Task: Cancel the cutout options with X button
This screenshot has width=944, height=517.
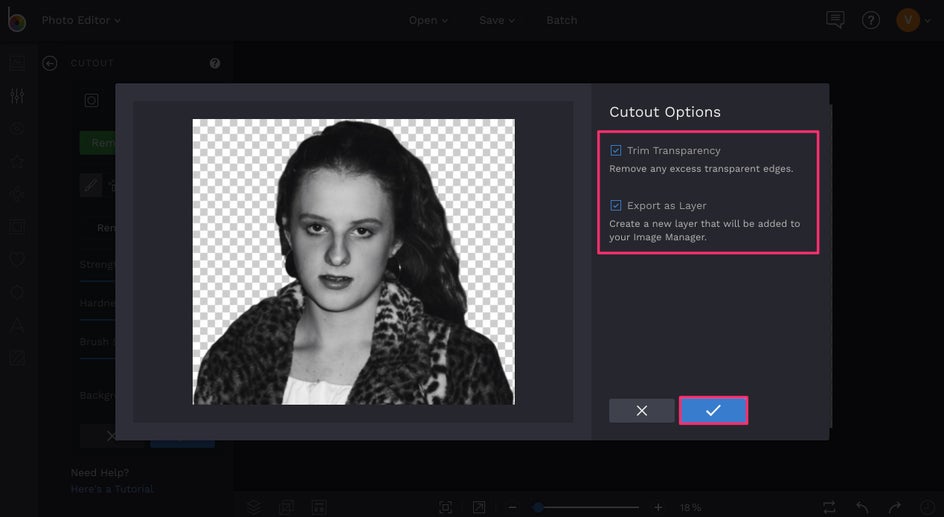Action: point(641,410)
